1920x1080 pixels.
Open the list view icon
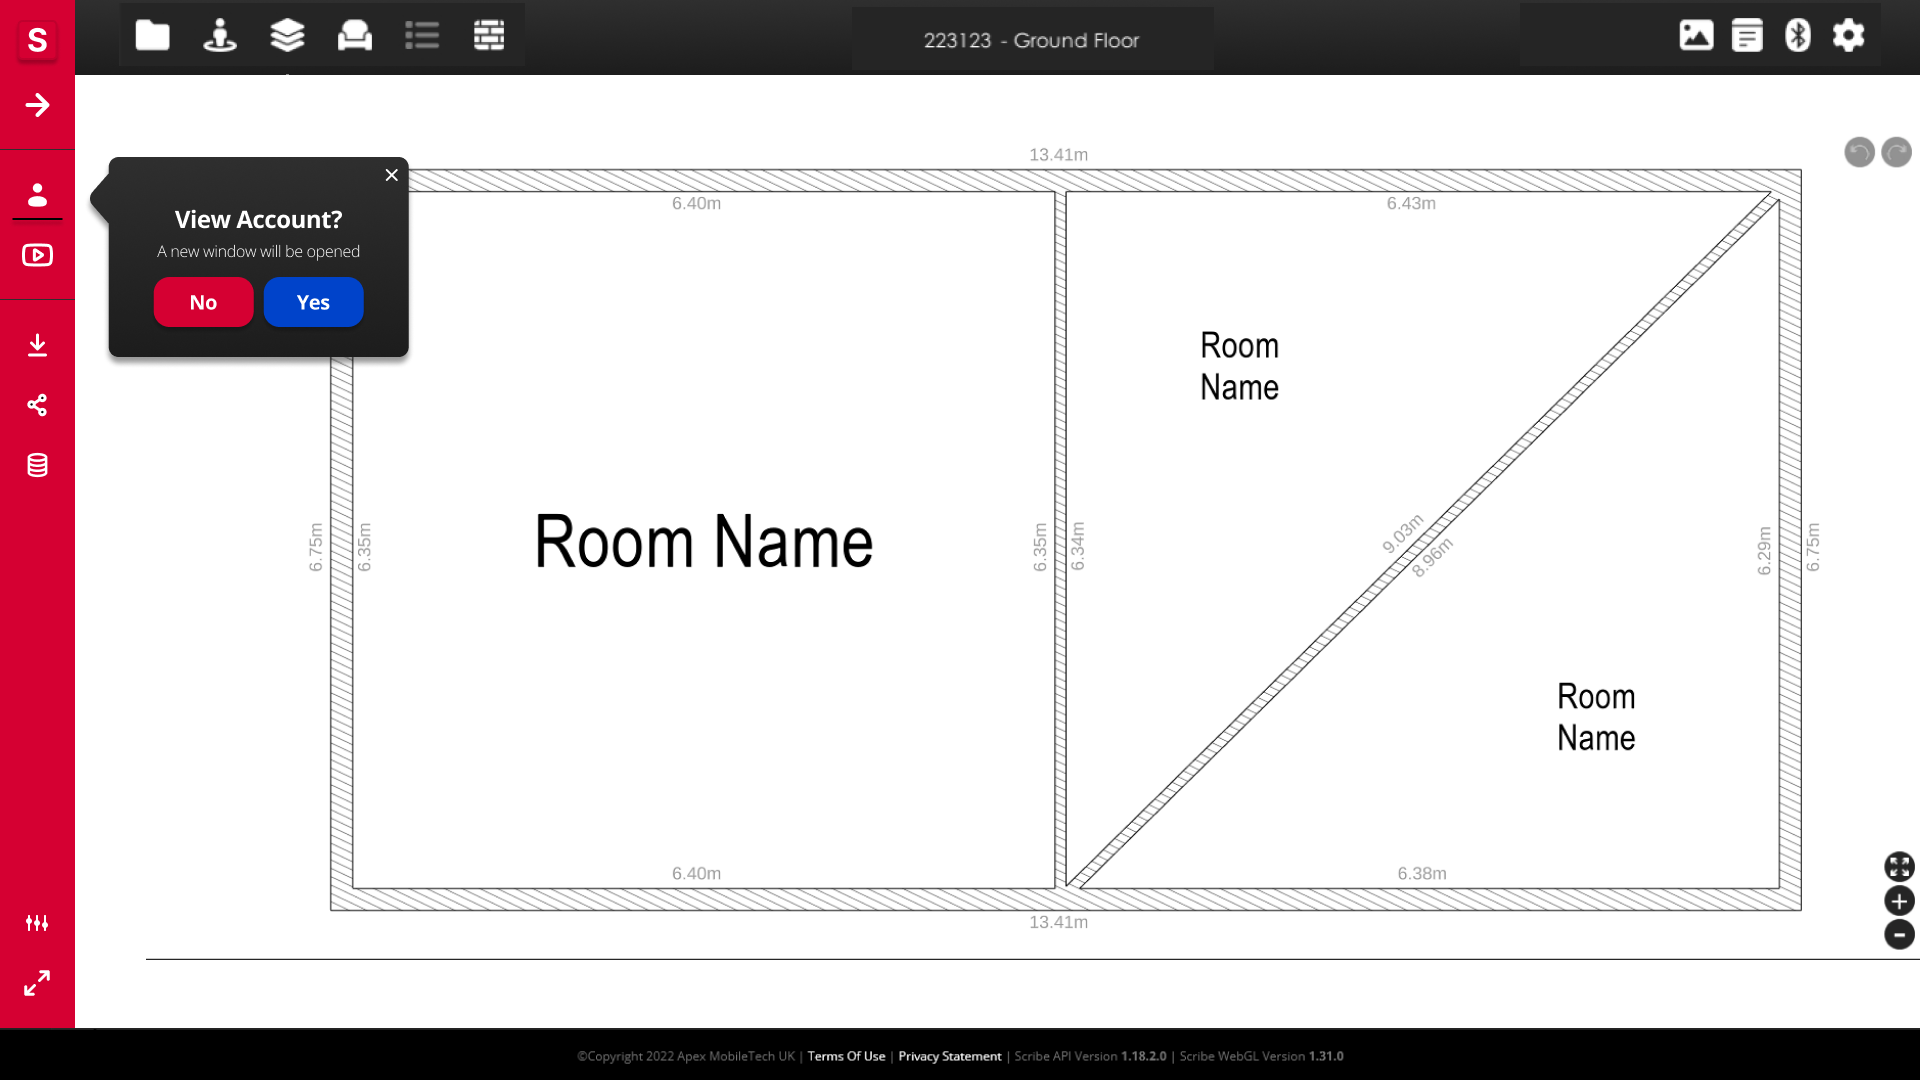point(422,35)
